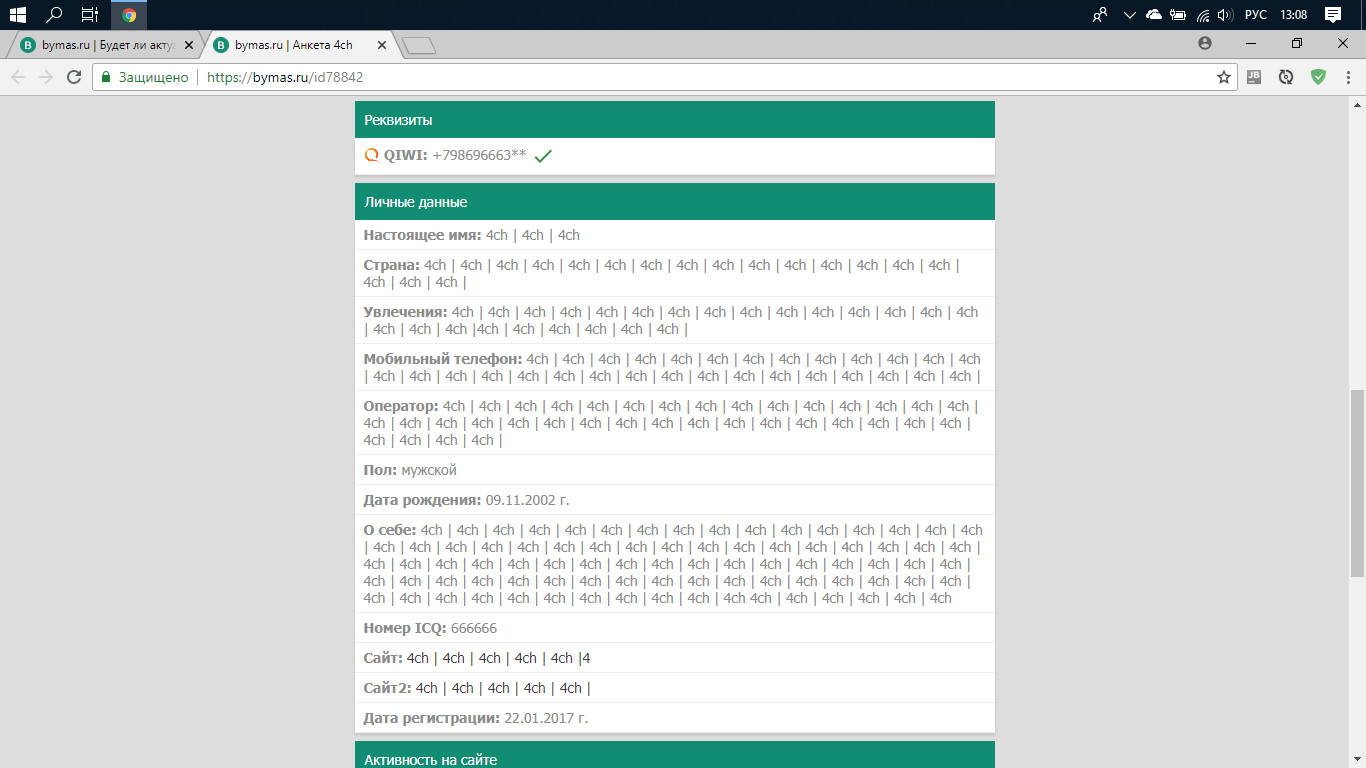
Task: Open the Windows Start menu
Action: [x=18, y=15]
